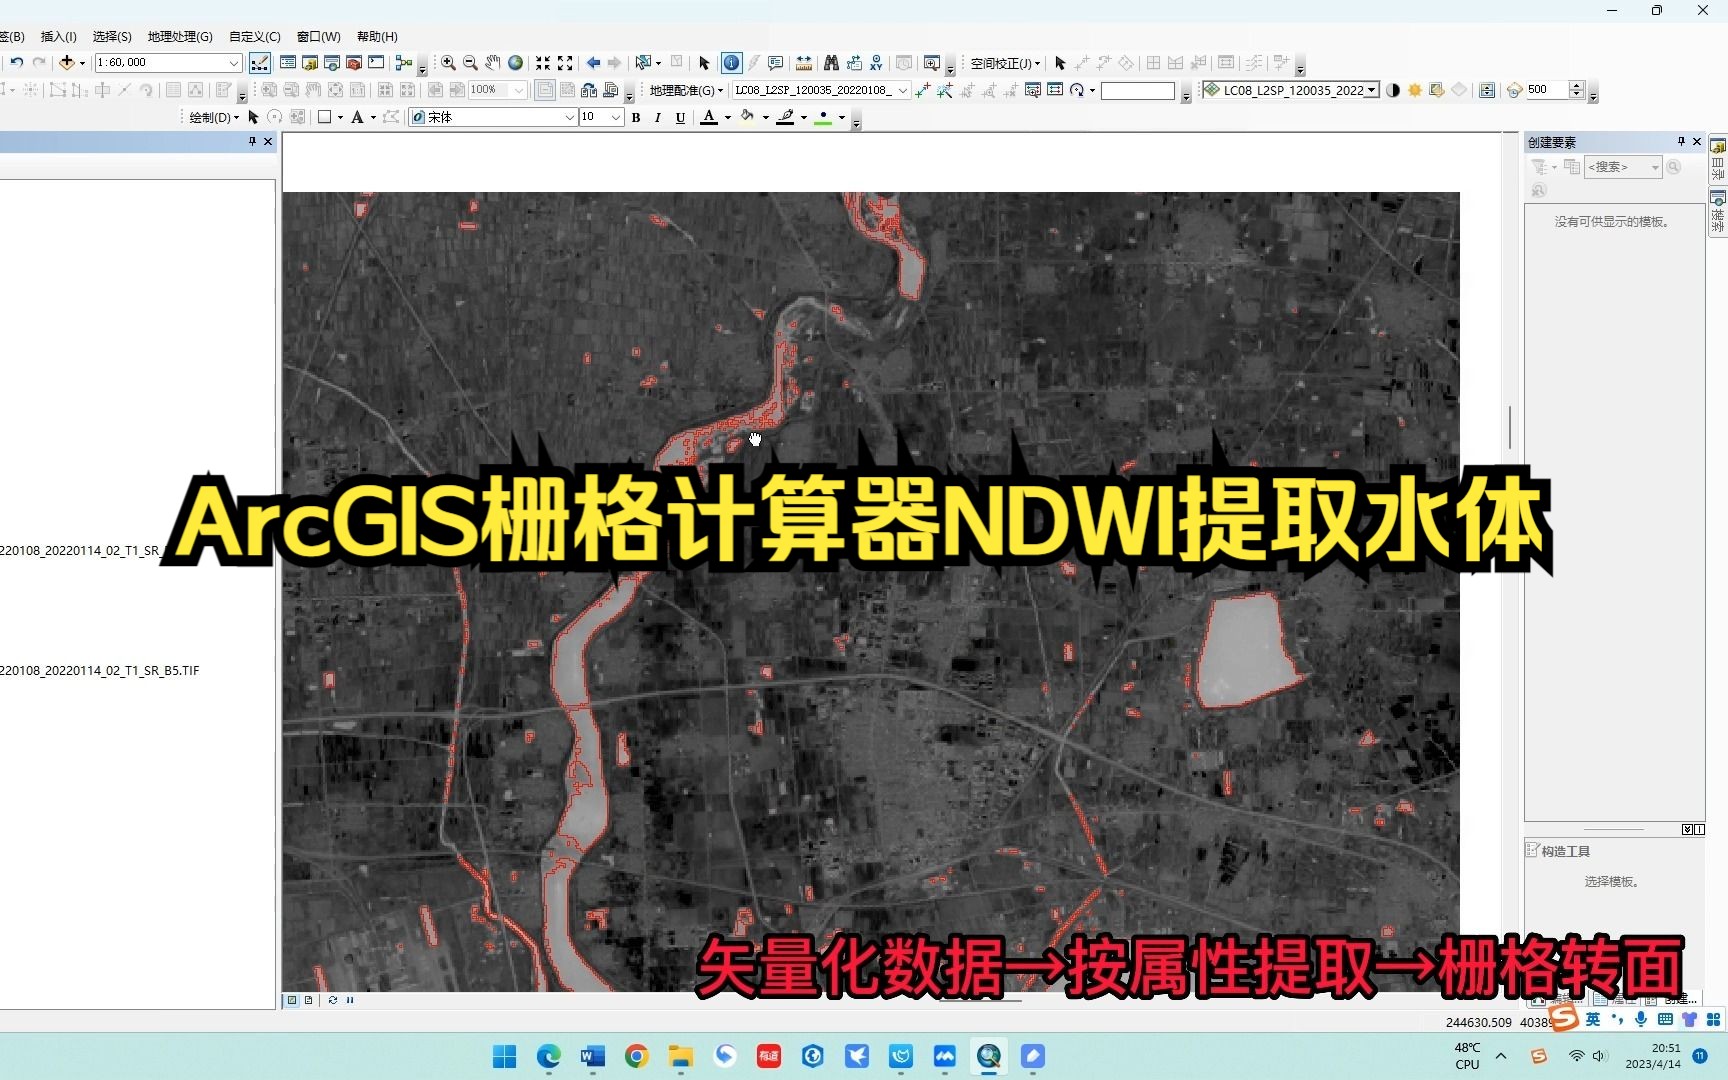Open the 地理处理(G) menu
1728x1080 pixels.
(x=180, y=36)
